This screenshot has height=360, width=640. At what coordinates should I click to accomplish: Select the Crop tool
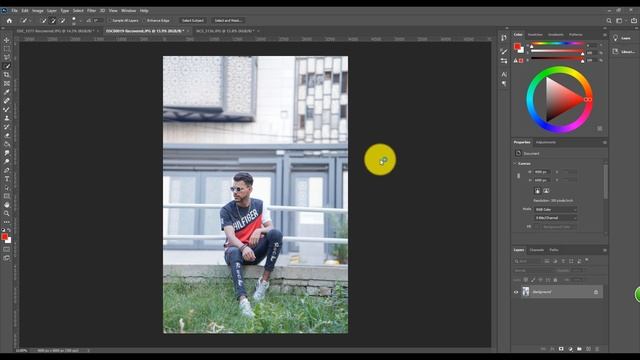point(7,75)
